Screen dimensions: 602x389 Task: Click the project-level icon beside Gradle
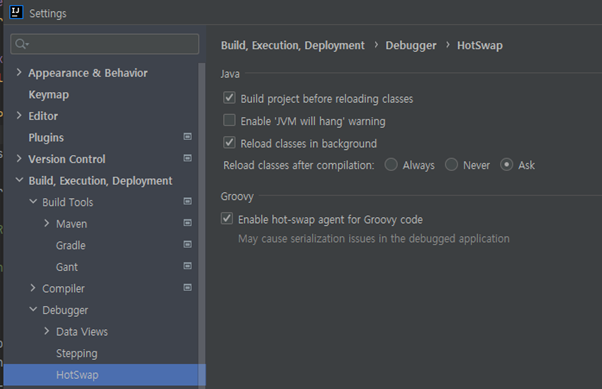[187, 244]
